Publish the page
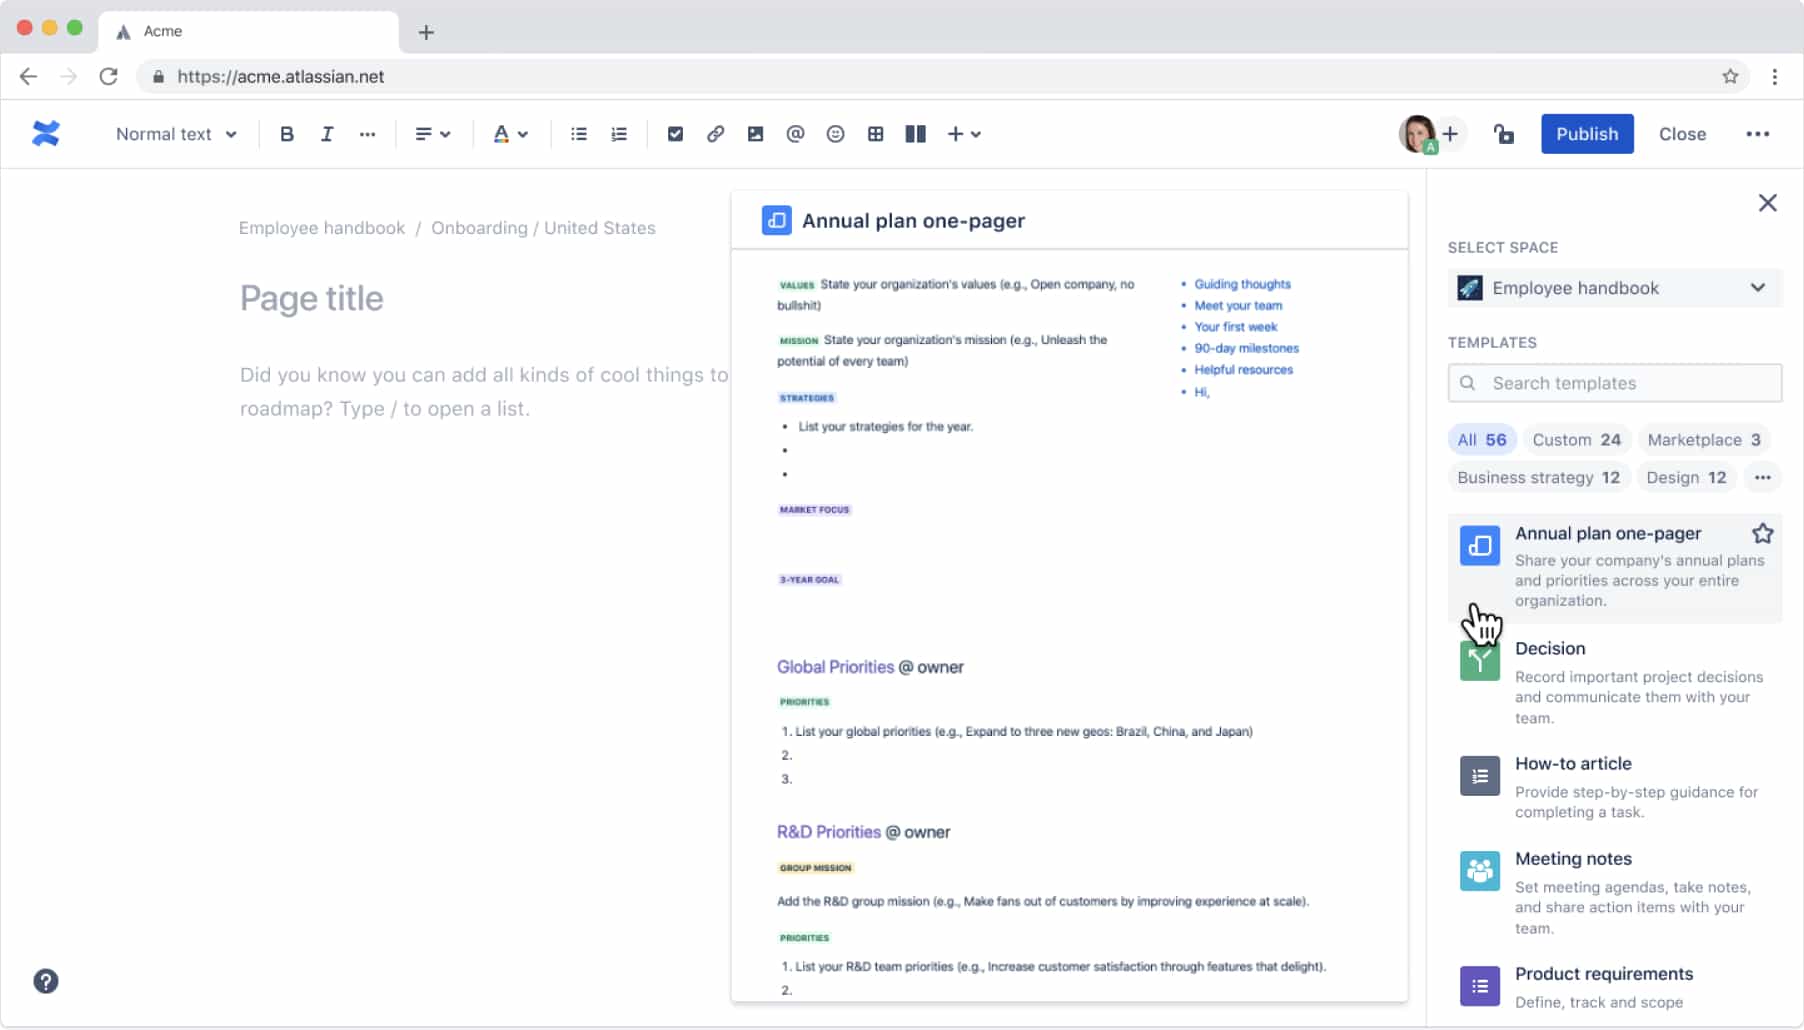Image resolution: width=1804 pixels, height=1030 pixels. click(x=1586, y=133)
